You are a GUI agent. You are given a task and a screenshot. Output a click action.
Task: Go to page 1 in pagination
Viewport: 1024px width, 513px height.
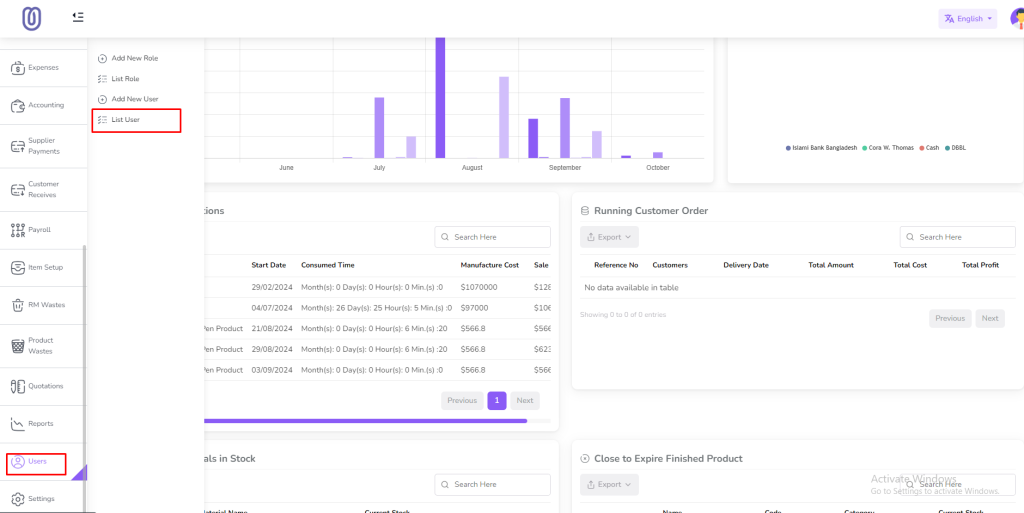[x=497, y=401]
